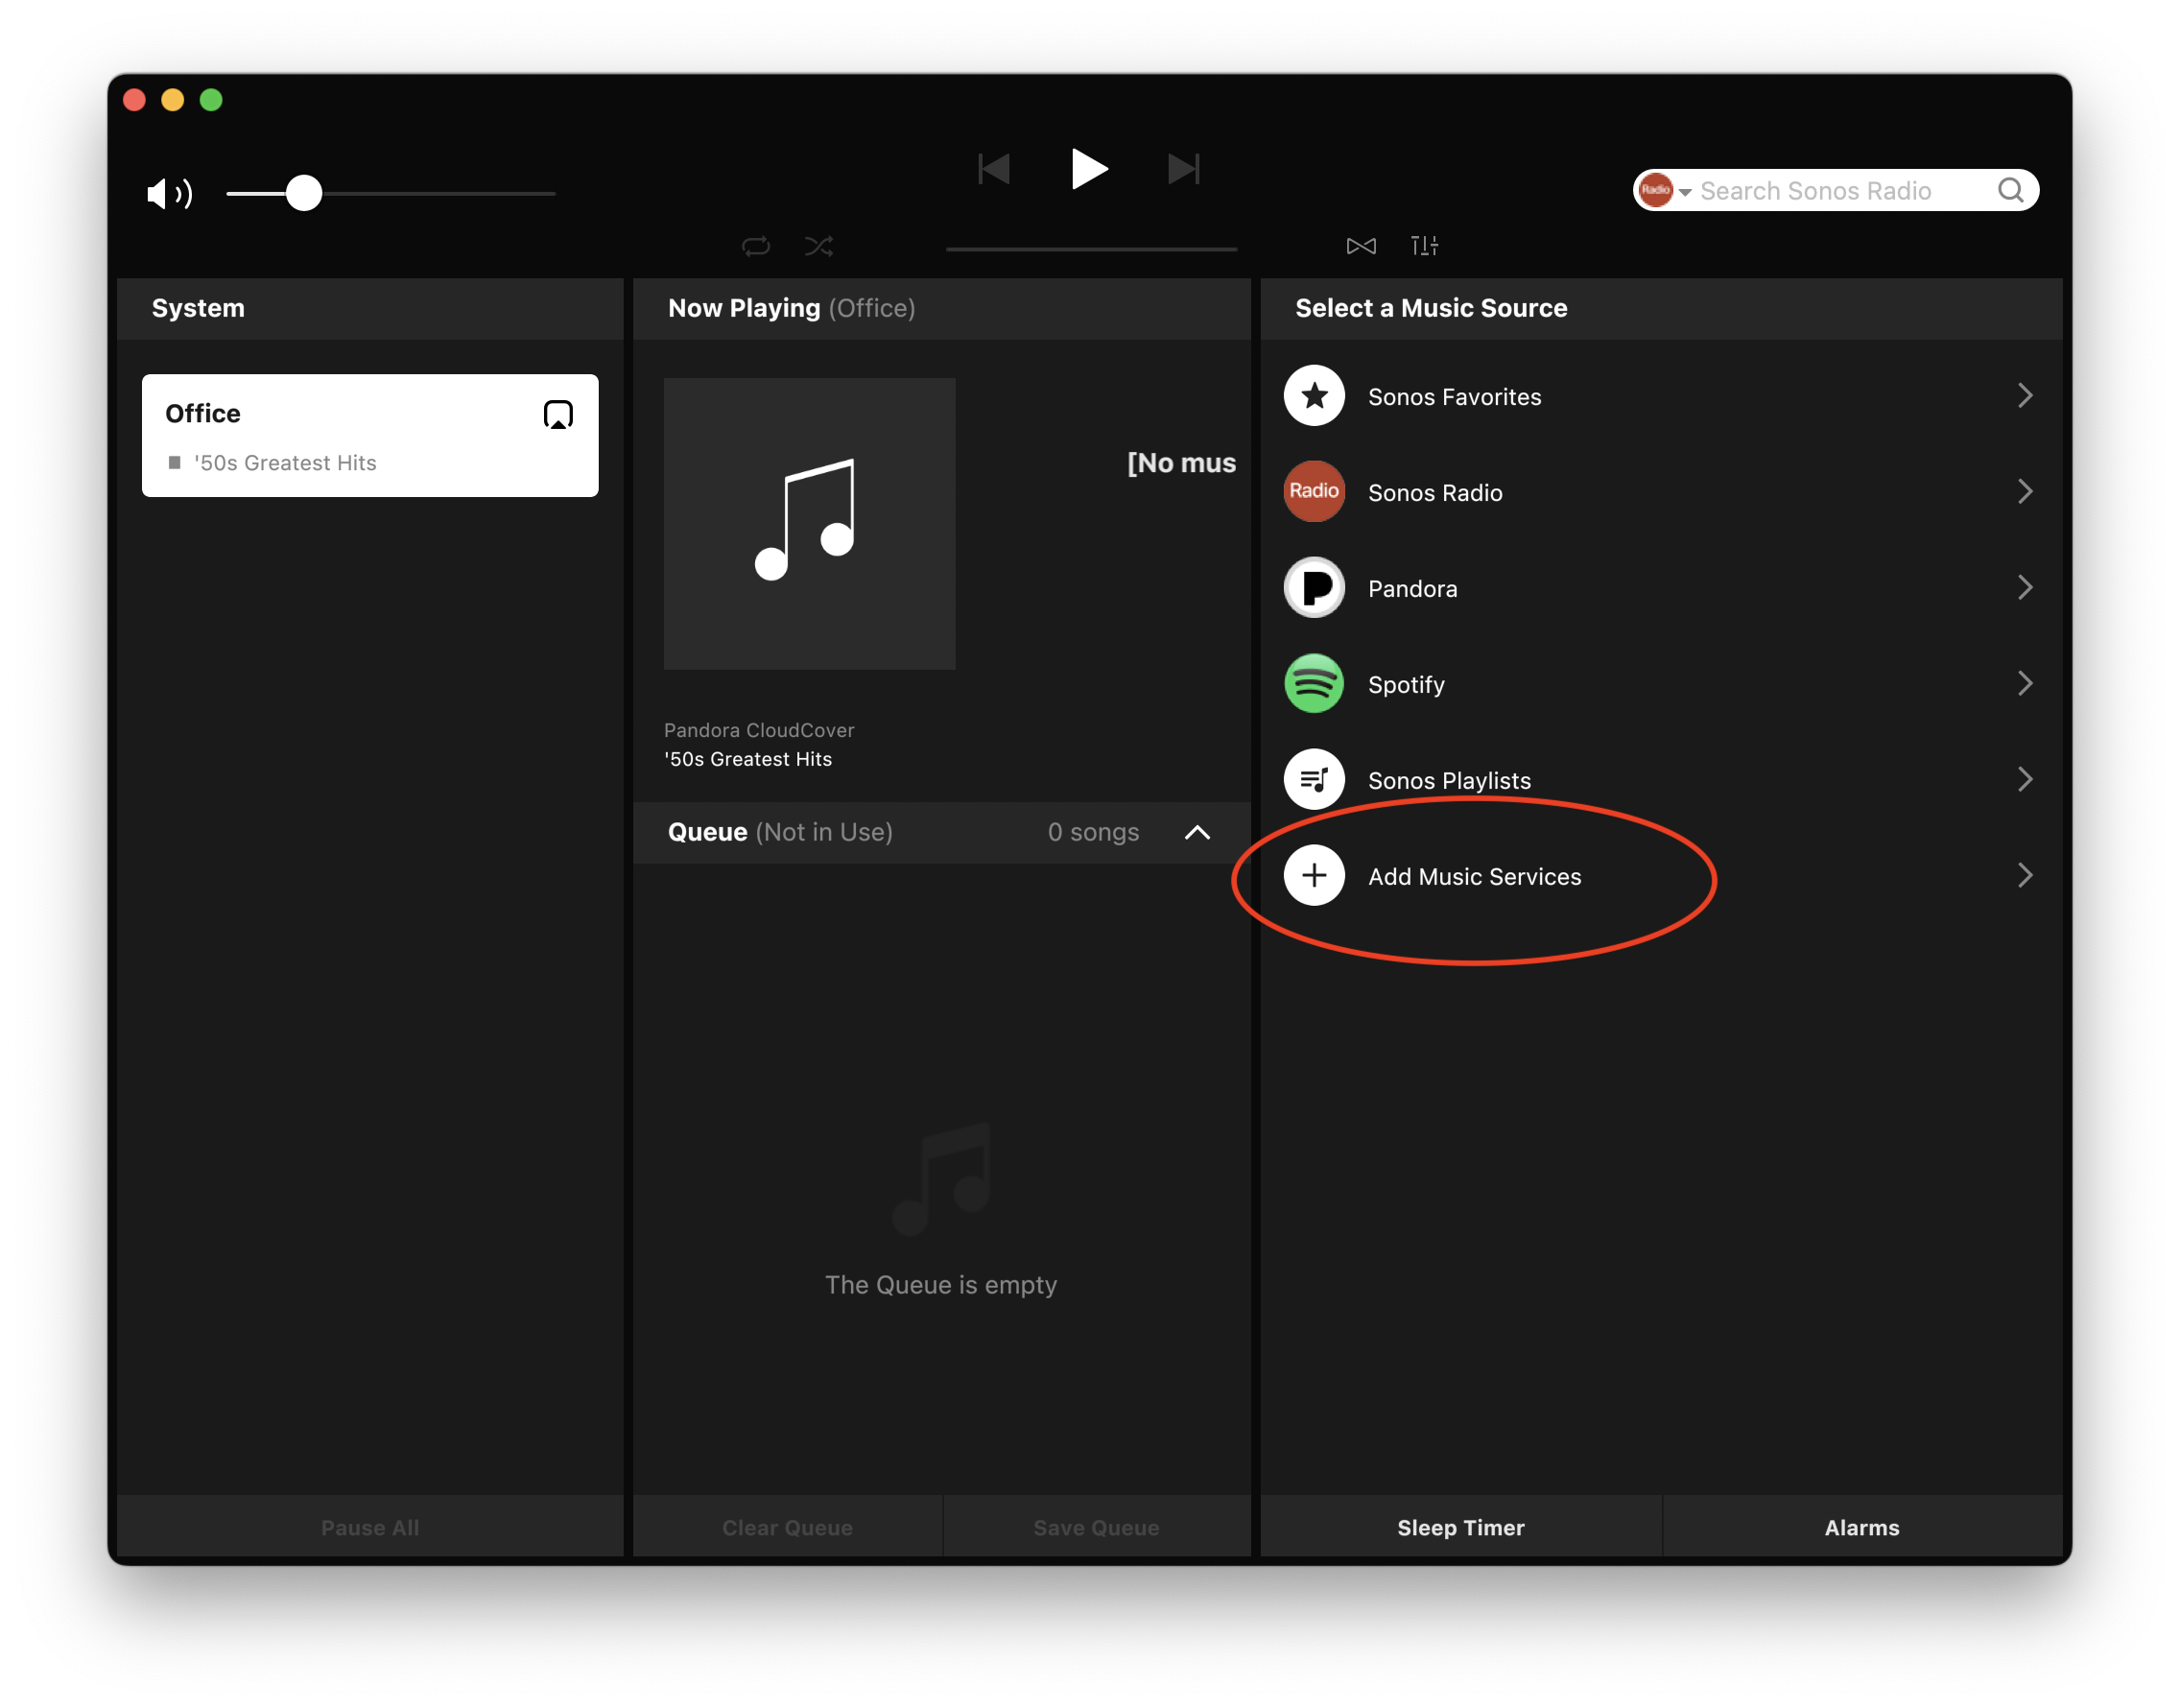
Task: Open Alarms
Action: point(1862,1528)
